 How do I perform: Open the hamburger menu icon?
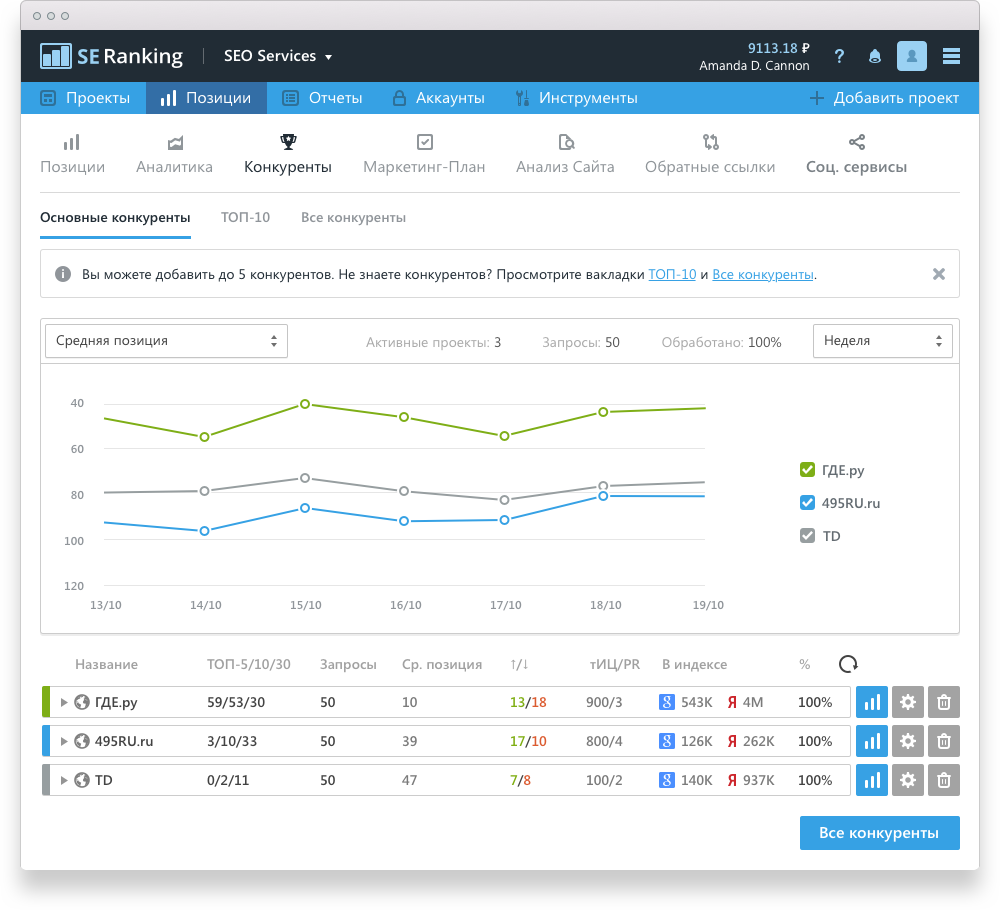click(951, 57)
